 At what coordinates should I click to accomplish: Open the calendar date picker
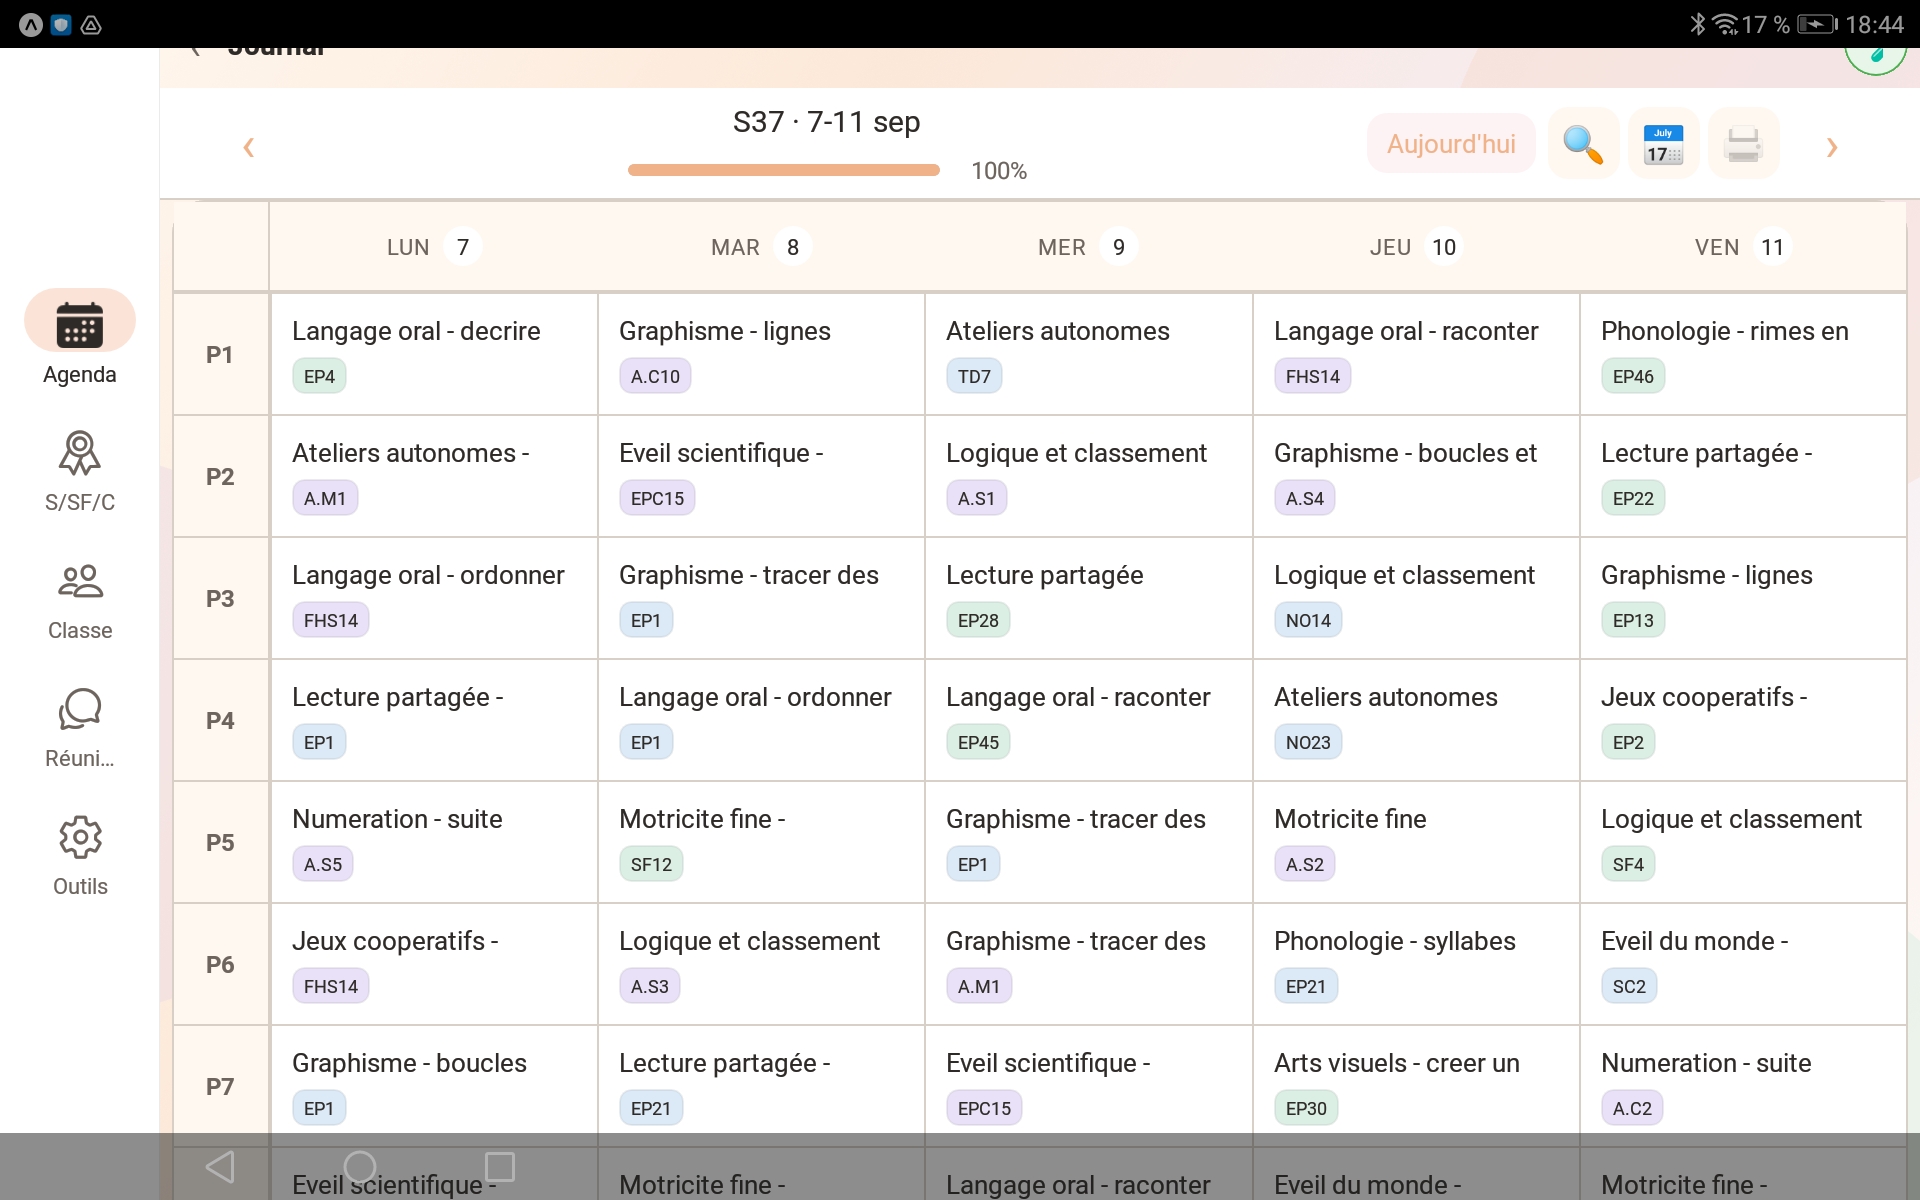tap(1662, 143)
